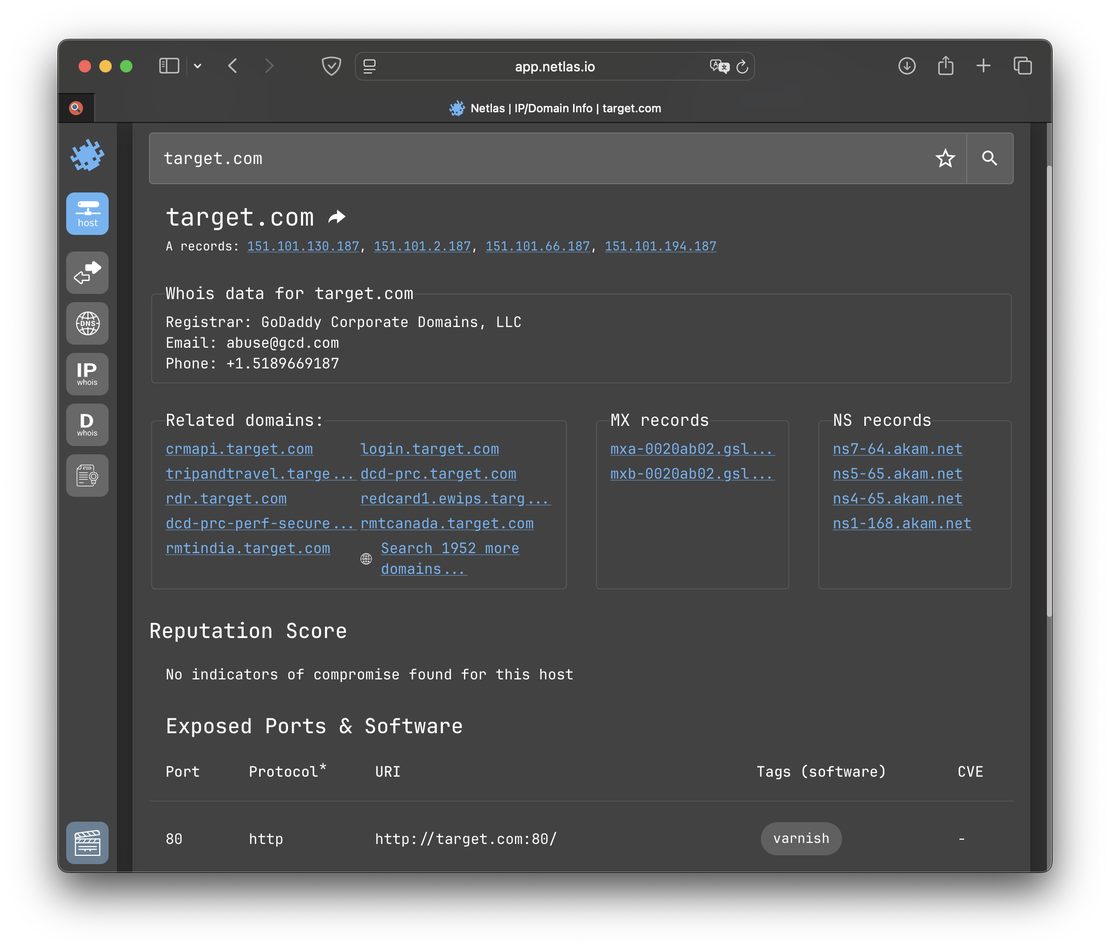Open the Responses search arrows icon

click(87, 272)
